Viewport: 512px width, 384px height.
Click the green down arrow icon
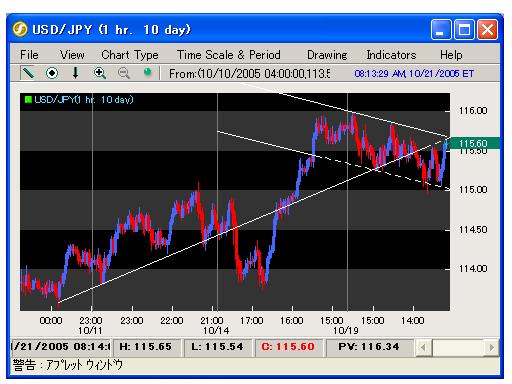click(x=76, y=73)
